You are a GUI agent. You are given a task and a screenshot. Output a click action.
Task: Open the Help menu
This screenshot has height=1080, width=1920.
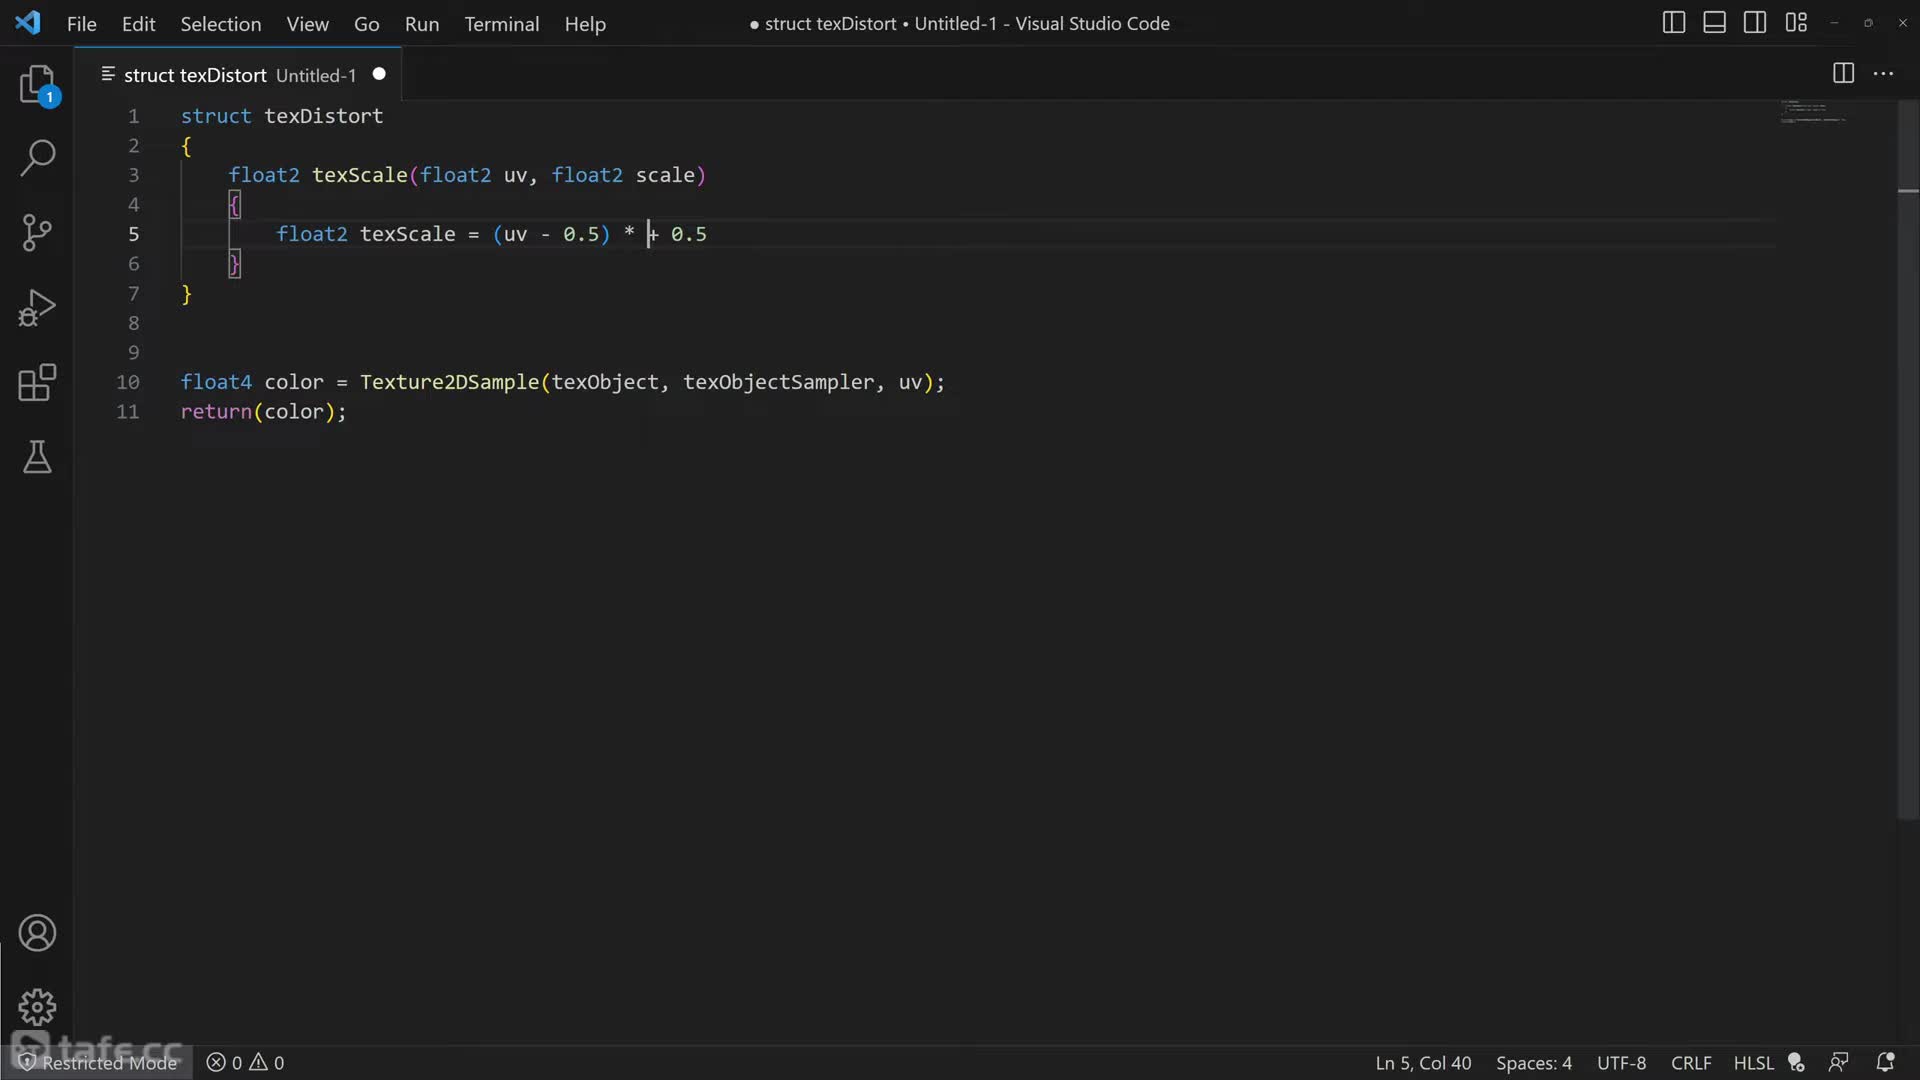coord(585,23)
